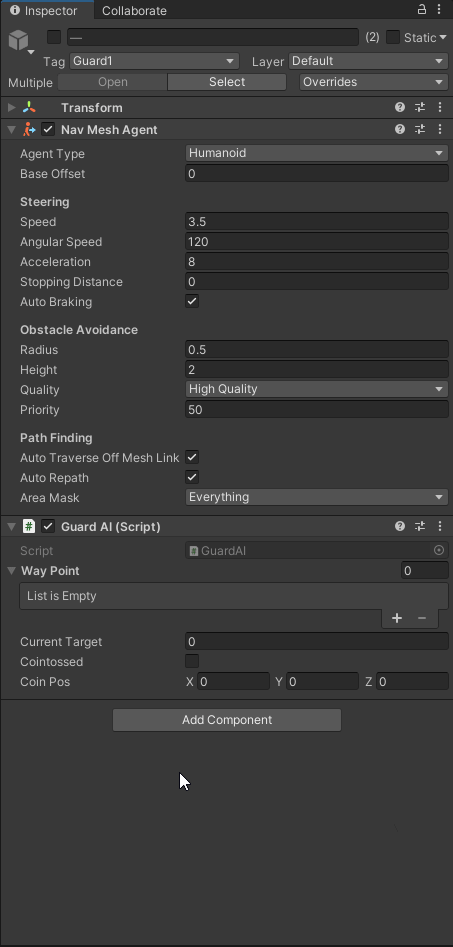453x947 pixels.
Task: Expand the Transform component foldout
Action: pyautogui.click(x=11, y=108)
